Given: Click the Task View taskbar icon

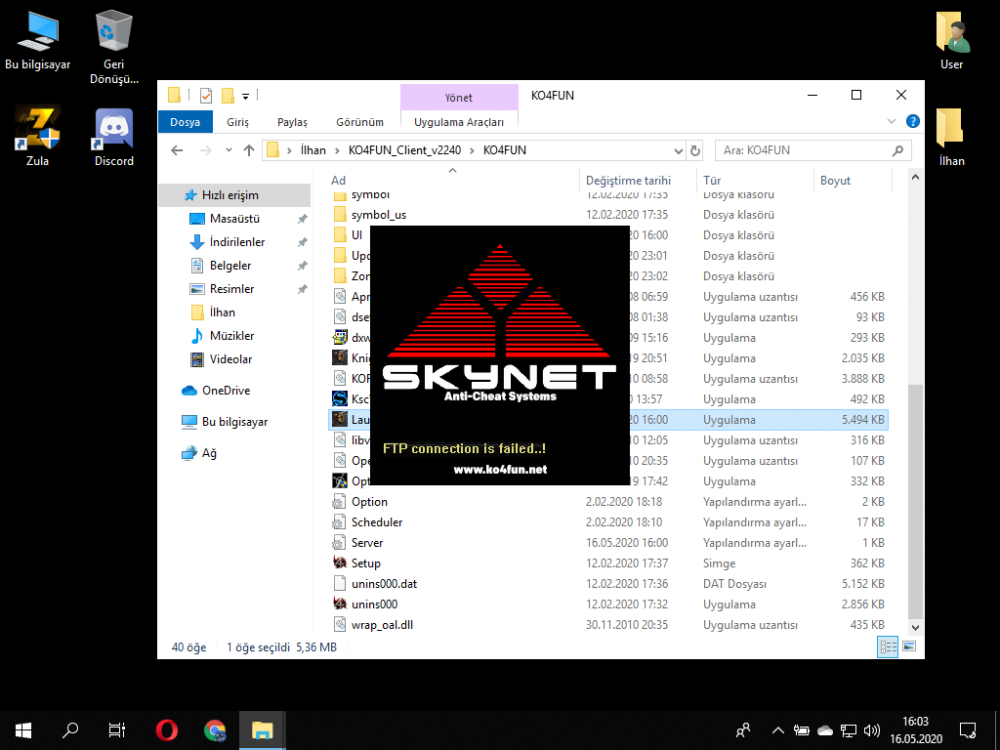Looking at the screenshot, I should tap(117, 730).
